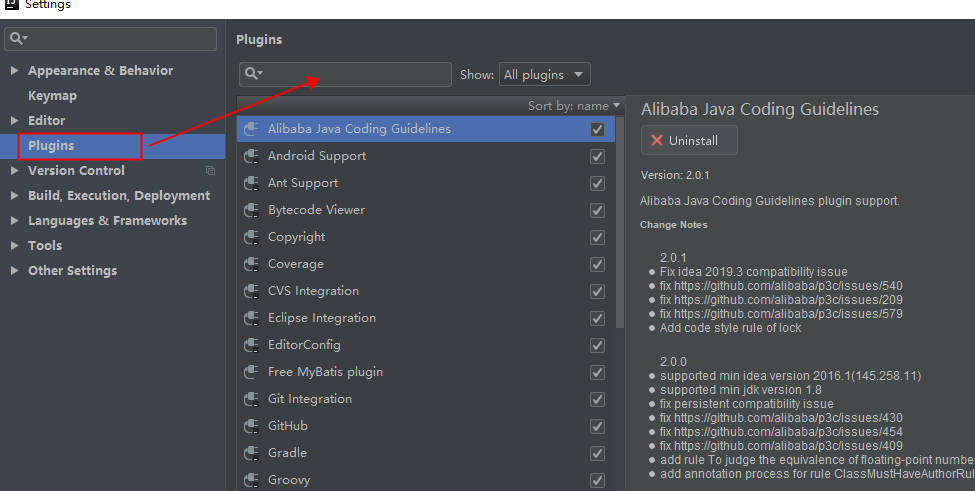Click the p3c issues/579 link text
Screen dimensions: 975x491
point(788,314)
